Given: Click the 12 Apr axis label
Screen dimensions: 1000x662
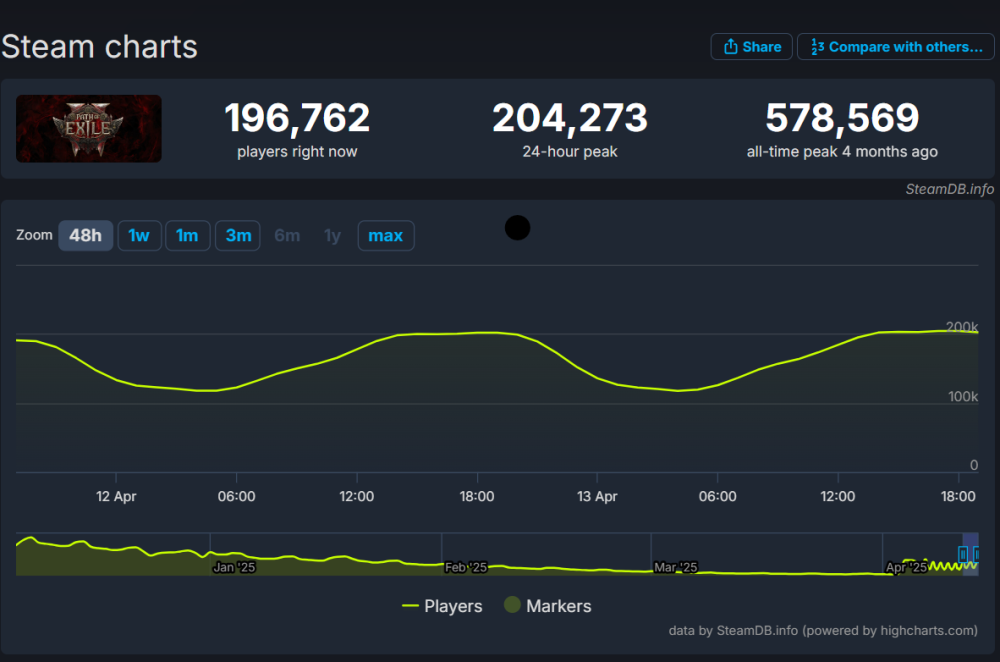Looking at the screenshot, I should [116, 496].
